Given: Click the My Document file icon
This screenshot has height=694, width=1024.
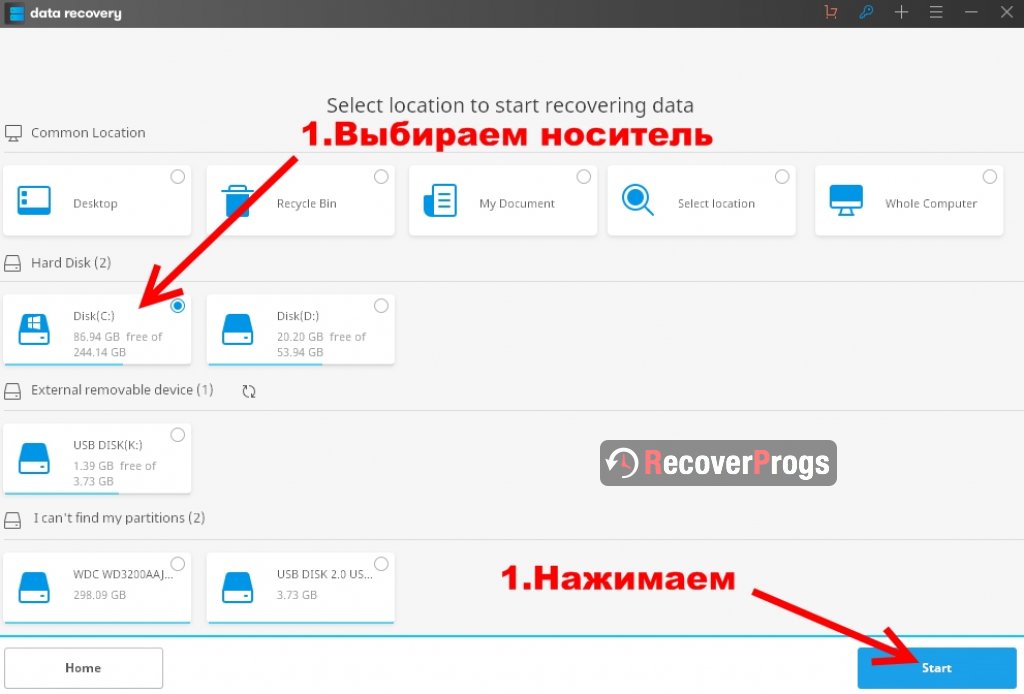Looking at the screenshot, I should 440,200.
